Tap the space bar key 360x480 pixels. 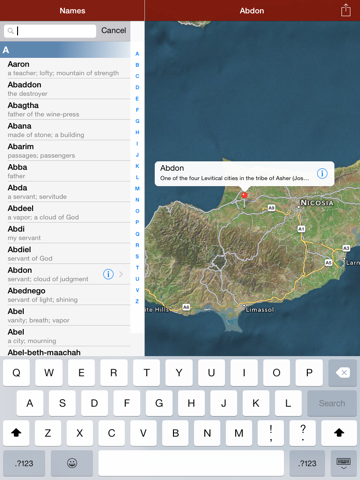click(191, 463)
